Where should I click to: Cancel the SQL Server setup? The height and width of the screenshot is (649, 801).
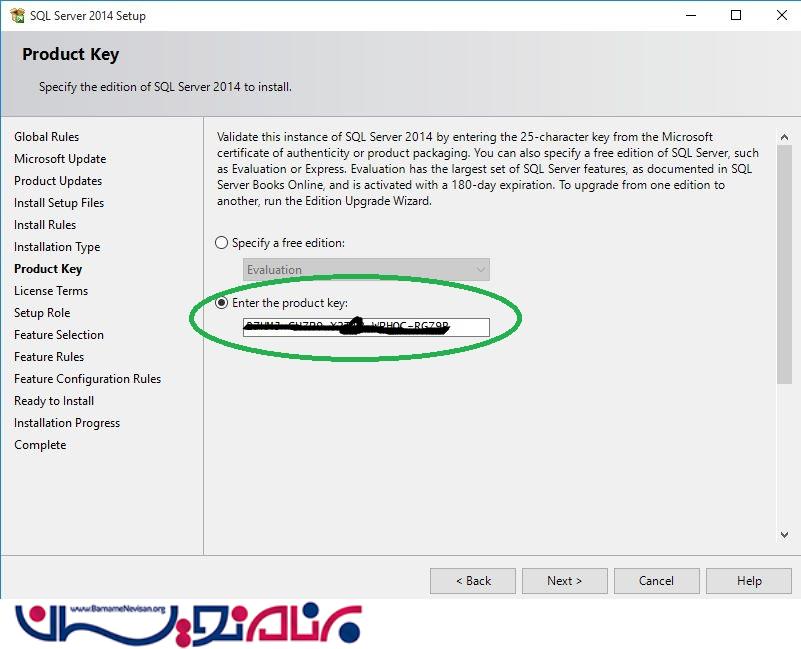click(x=657, y=581)
